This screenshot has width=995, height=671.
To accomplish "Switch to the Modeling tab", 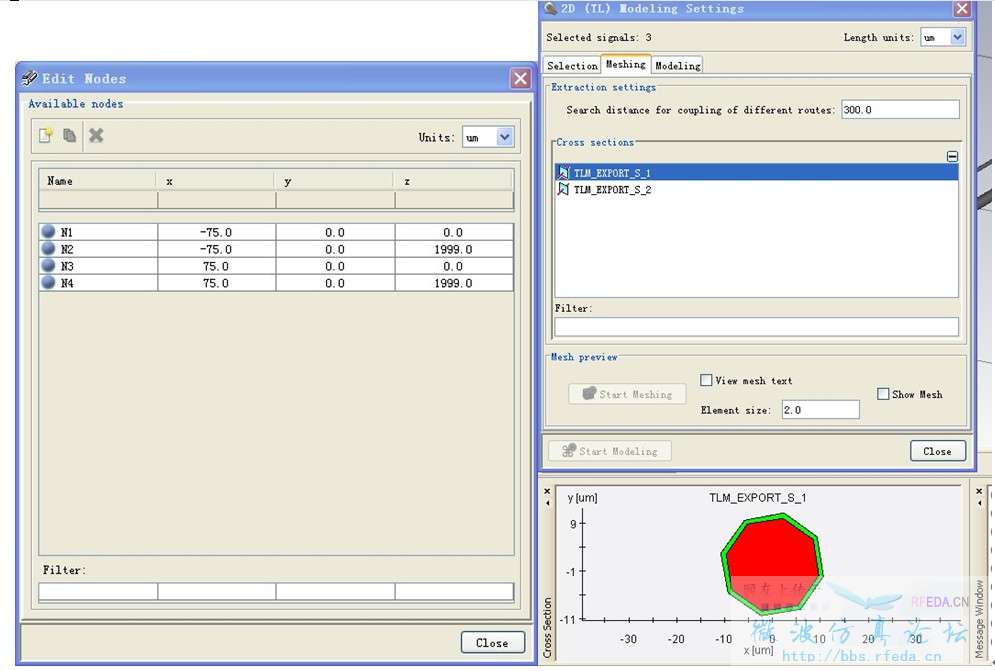I will (x=677, y=65).
